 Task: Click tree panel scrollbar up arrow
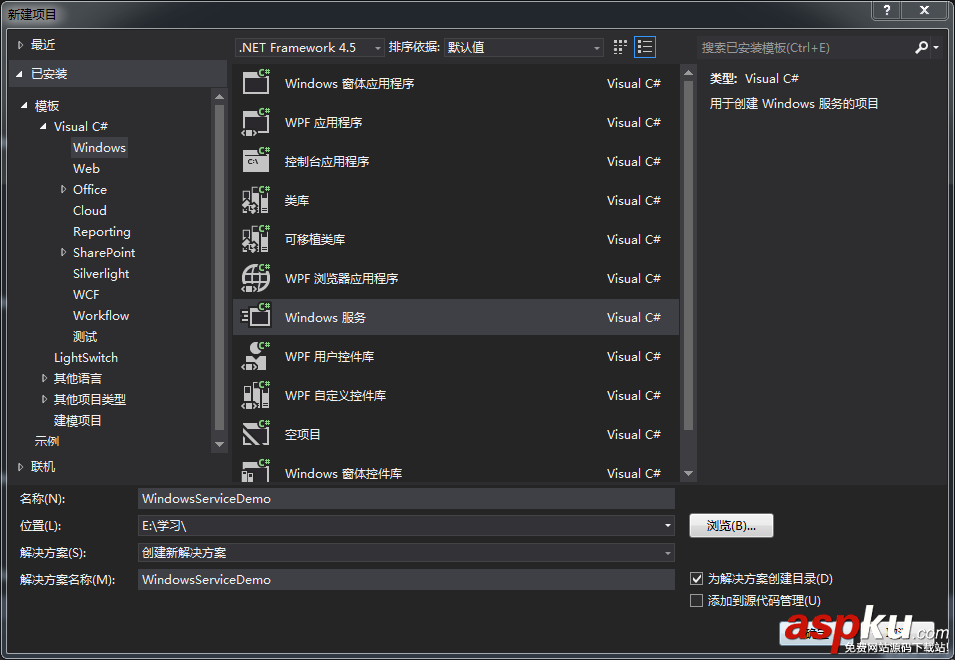[x=219, y=96]
